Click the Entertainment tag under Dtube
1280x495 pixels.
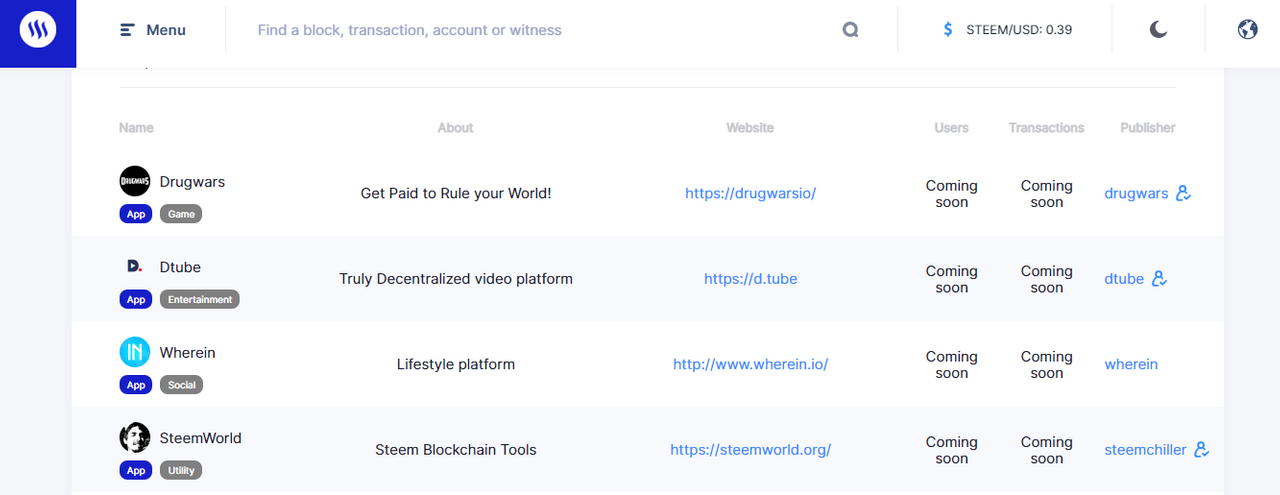(x=200, y=299)
